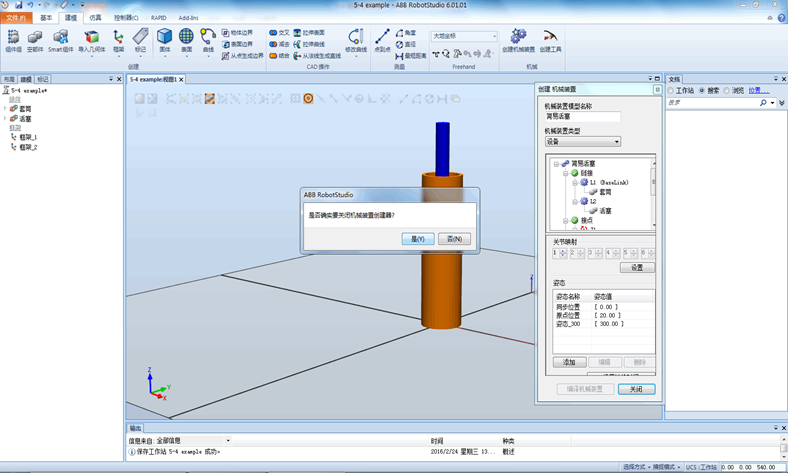The image size is (788, 473).
Task: Select the 工作站 radio button
Action: pos(670,90)
